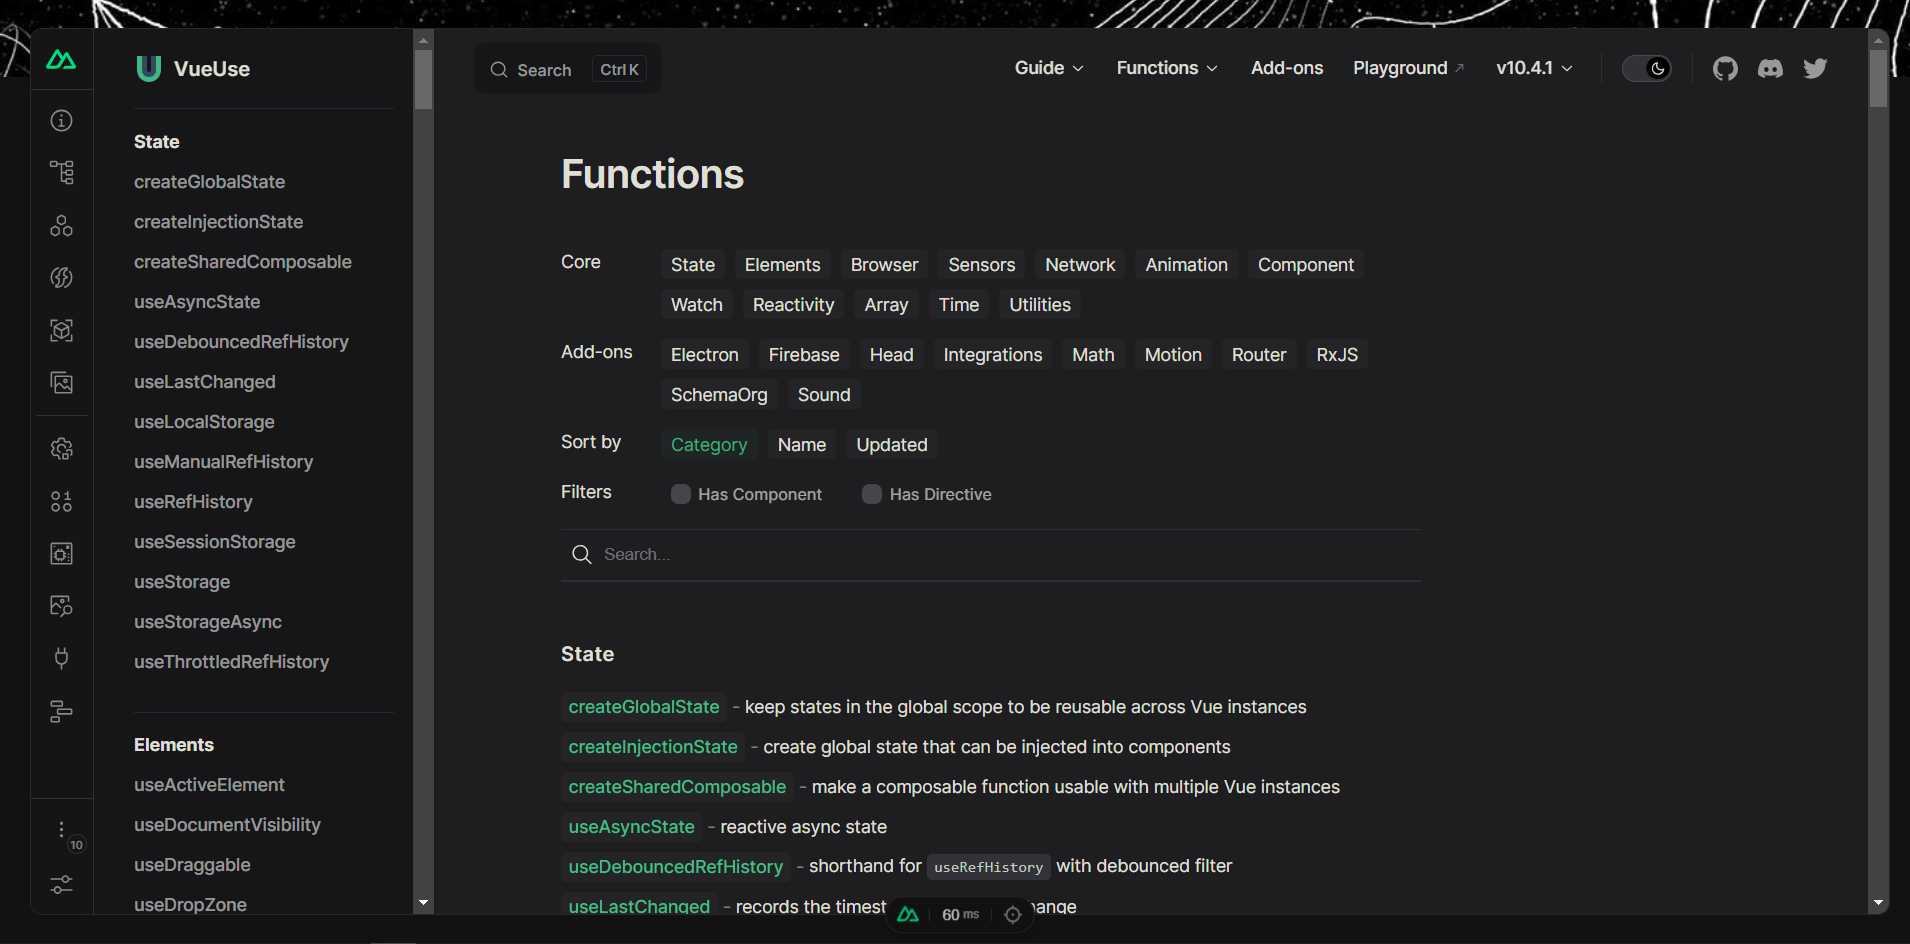Open useDebouncedRefHistory link in main list
Screen dimensions: 1910x944
tap(676, 867)
